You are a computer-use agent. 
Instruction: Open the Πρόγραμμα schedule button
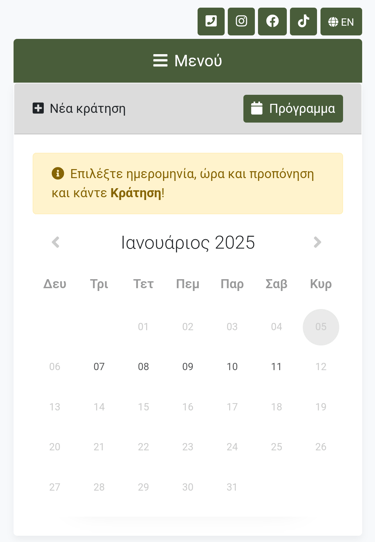click(x=293, y=109)
